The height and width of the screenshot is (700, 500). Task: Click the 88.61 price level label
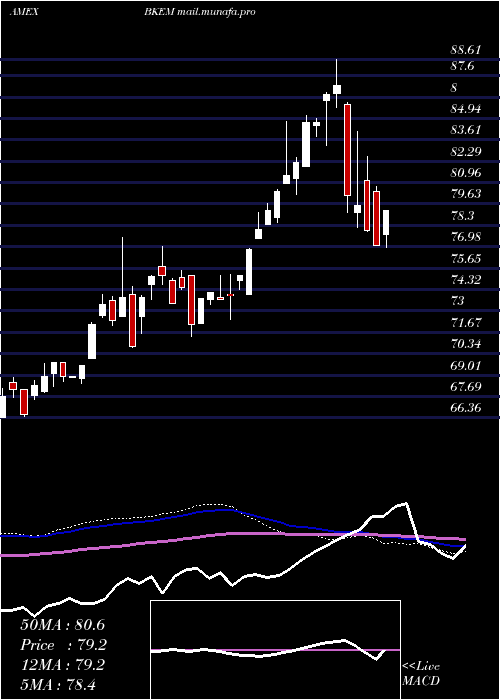pos(466,50)
